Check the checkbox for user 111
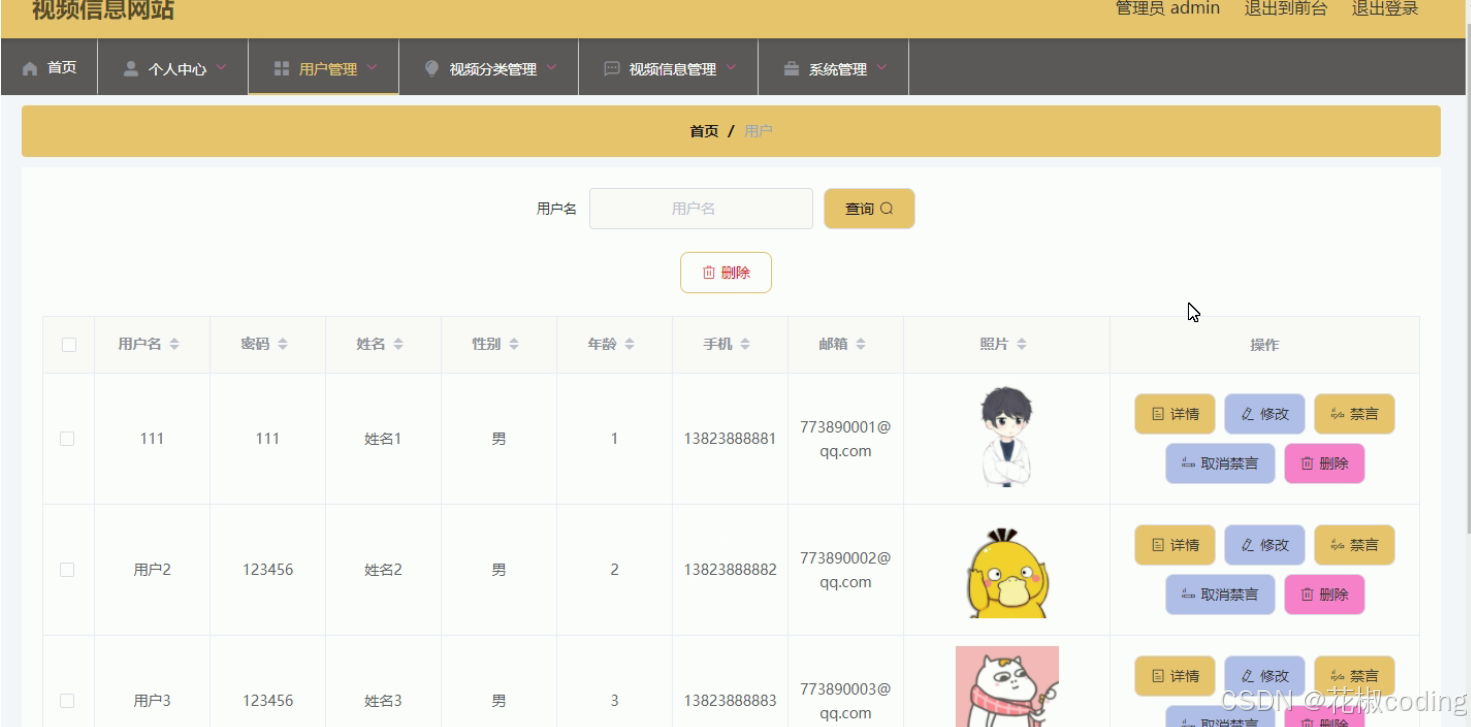The width and height of the screenshot is (1471, 727). [67, 438]
